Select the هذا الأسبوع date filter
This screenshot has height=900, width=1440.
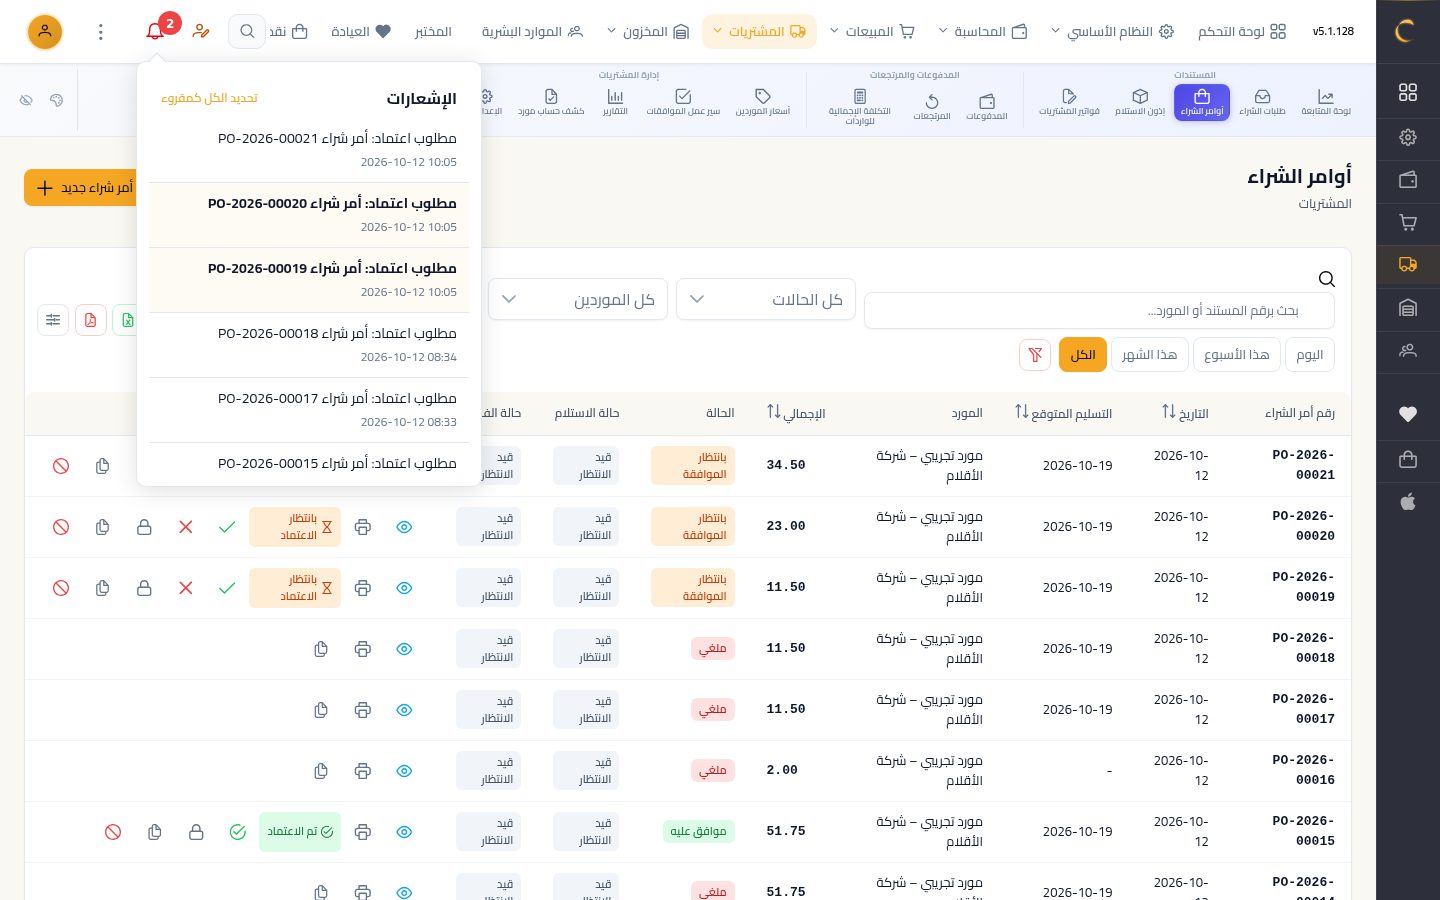pos(1237,355)
